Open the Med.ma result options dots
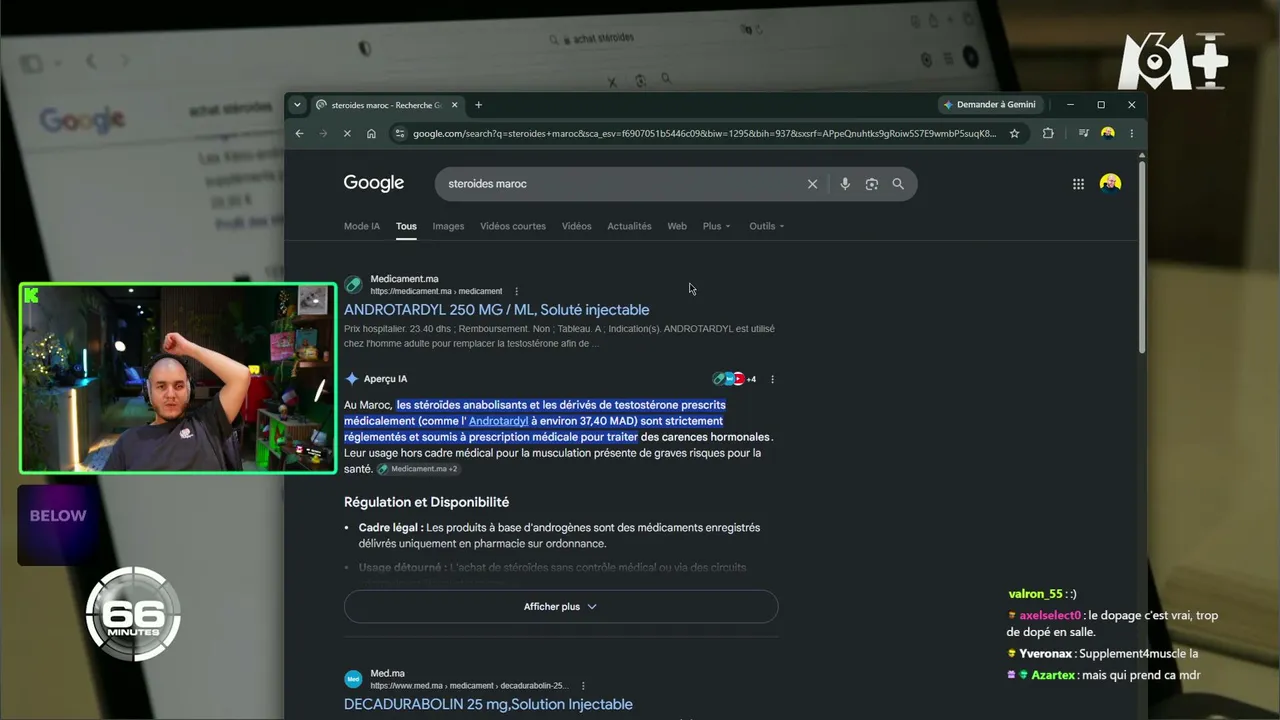Viewport: 1280px width, 720px height. point(583,686)
